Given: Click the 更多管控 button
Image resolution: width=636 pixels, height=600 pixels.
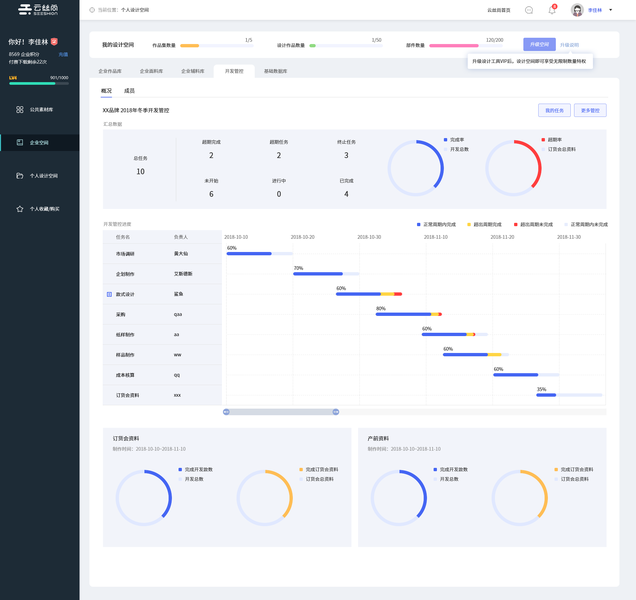Looking at the screenshot, I should 590,110.
